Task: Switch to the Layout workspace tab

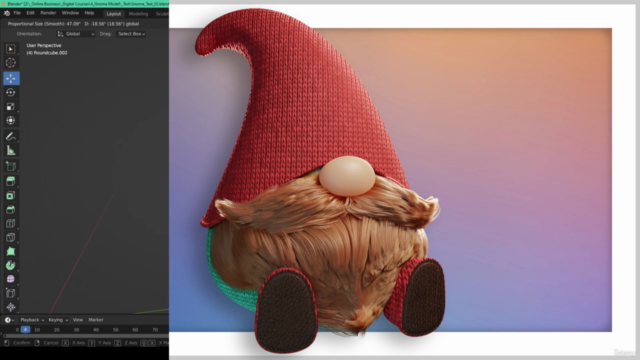Action: (113, 14)
